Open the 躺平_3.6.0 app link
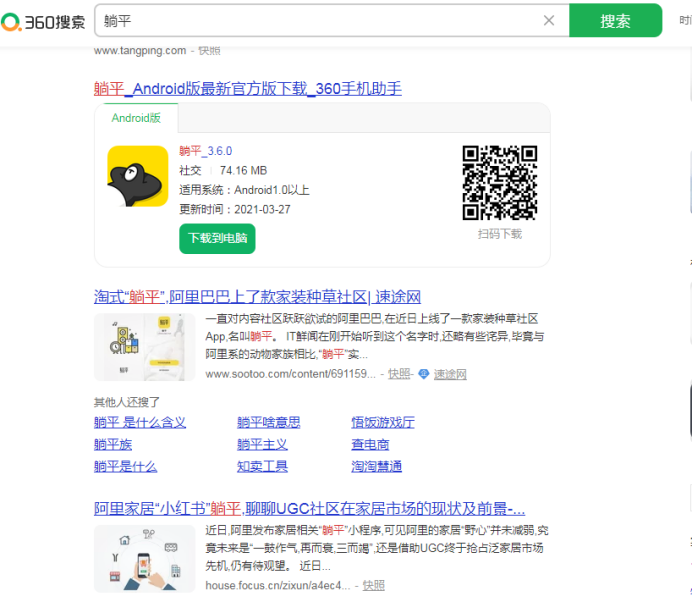Viewport: 692px width, 602px height. 205,151
